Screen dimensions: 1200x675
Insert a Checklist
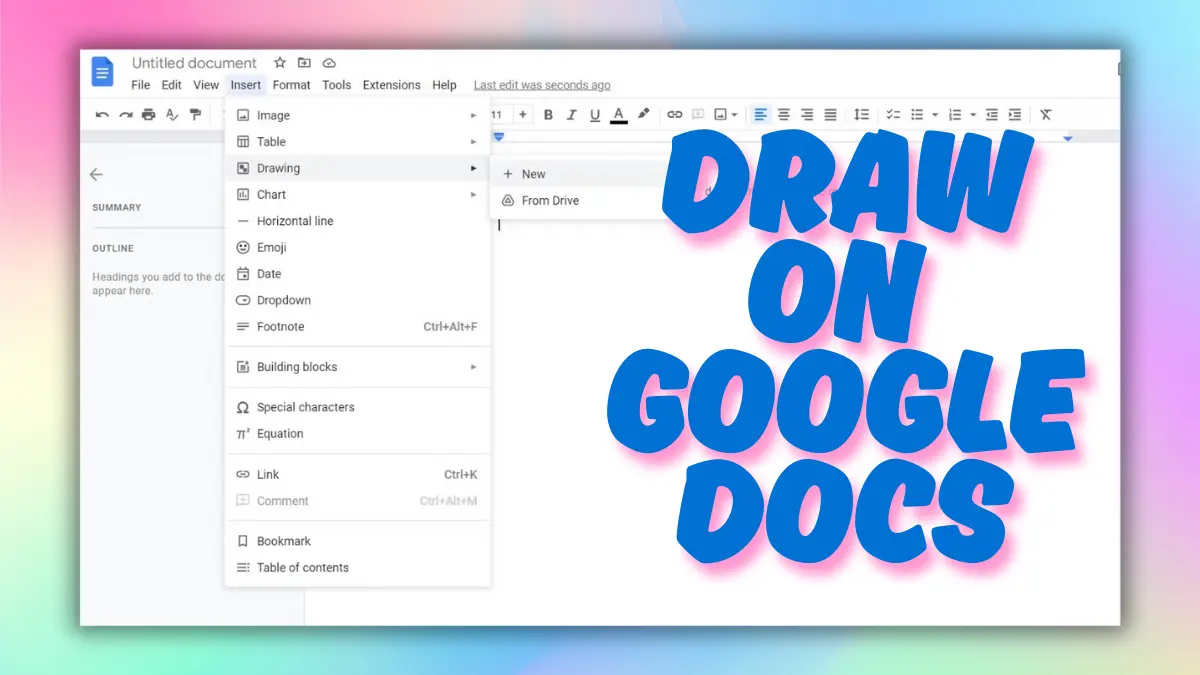[x=894, y=115]
